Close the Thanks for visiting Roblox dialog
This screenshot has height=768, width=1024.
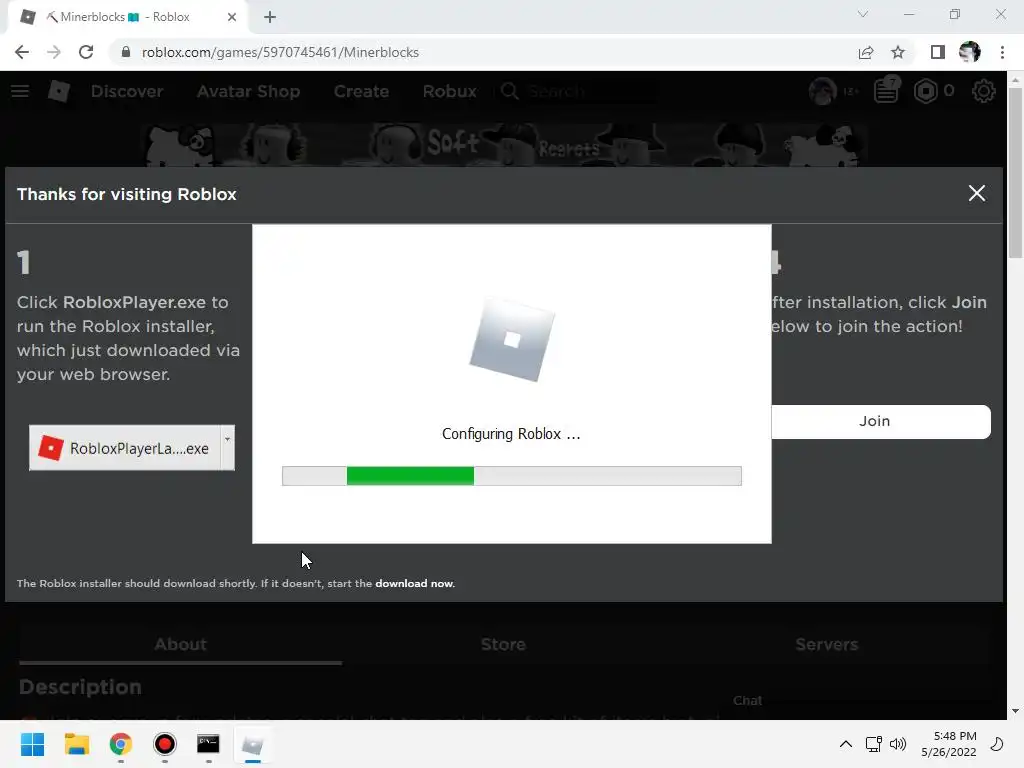pos(976,193)
